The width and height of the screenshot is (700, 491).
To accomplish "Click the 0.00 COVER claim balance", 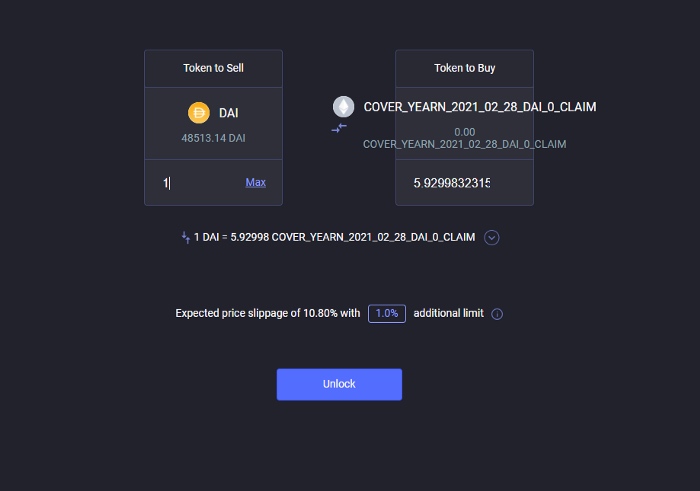I will [x=465, y=138].
